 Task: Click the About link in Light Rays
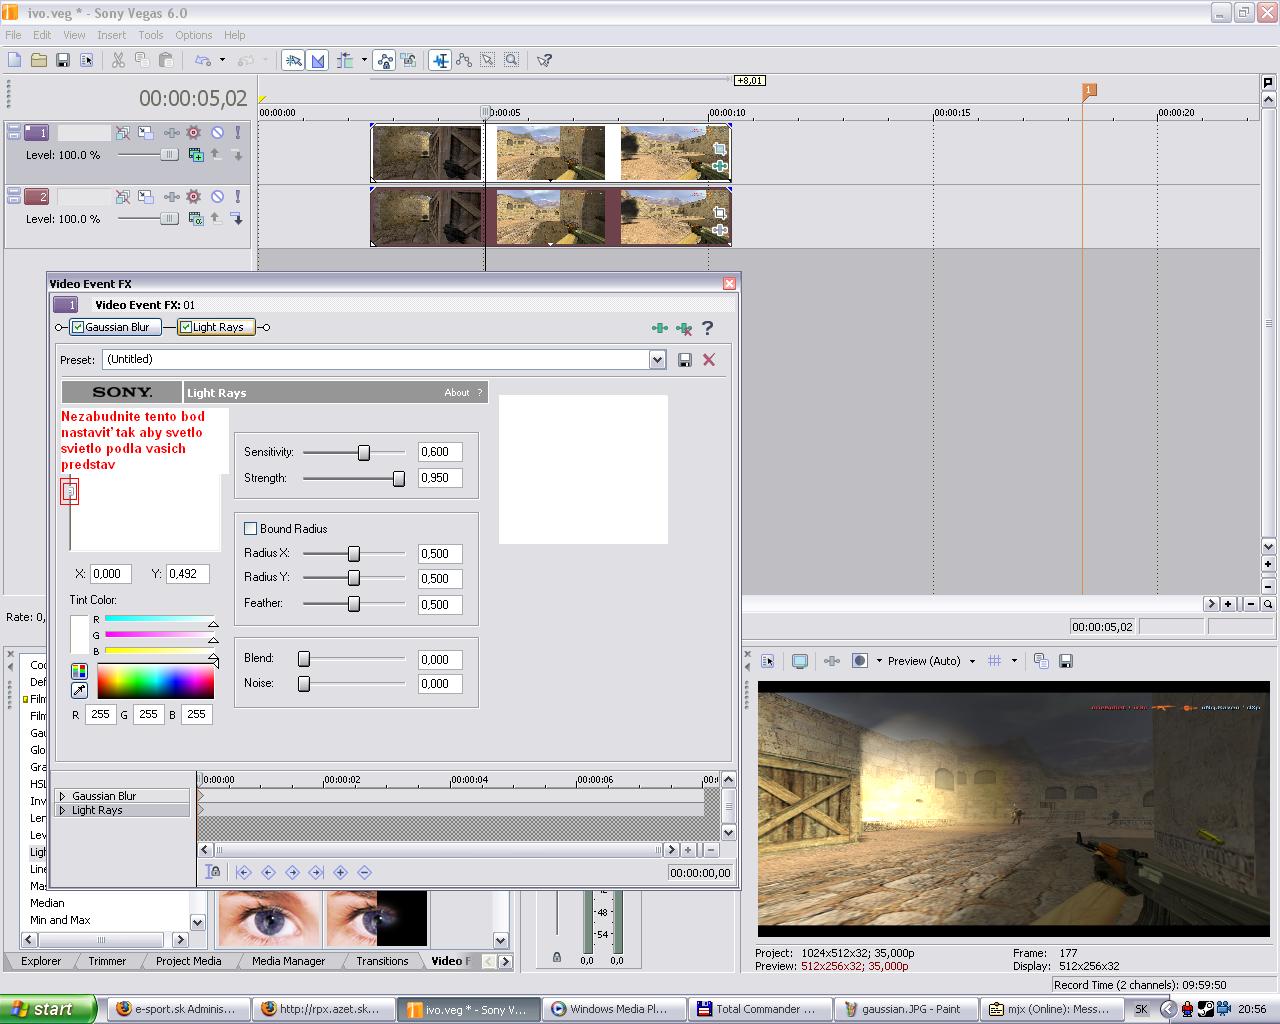457,393
